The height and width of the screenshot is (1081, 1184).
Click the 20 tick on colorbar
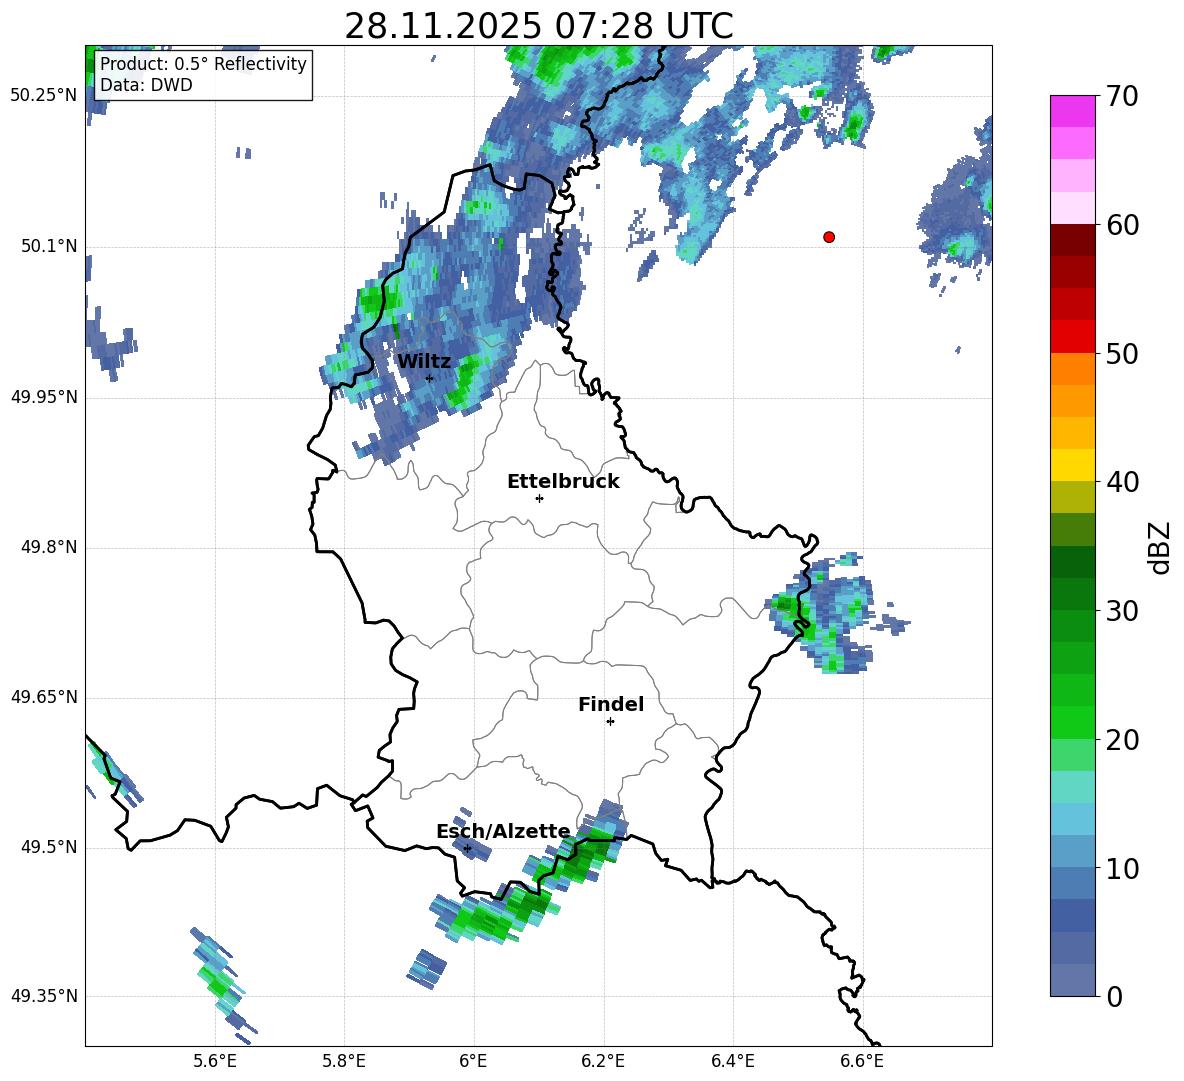click(x=1121, y=739)
